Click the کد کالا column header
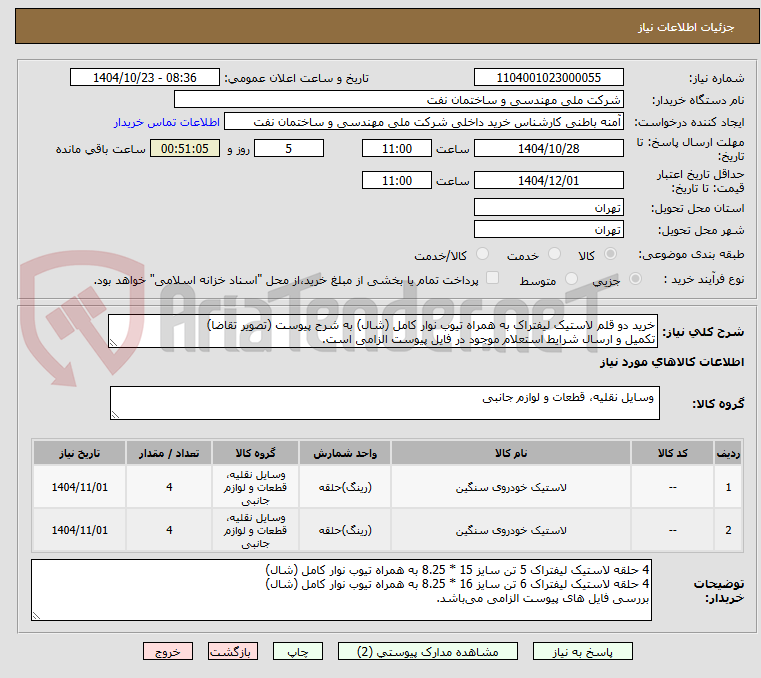 pyautogui.click(x=672, y=453)
